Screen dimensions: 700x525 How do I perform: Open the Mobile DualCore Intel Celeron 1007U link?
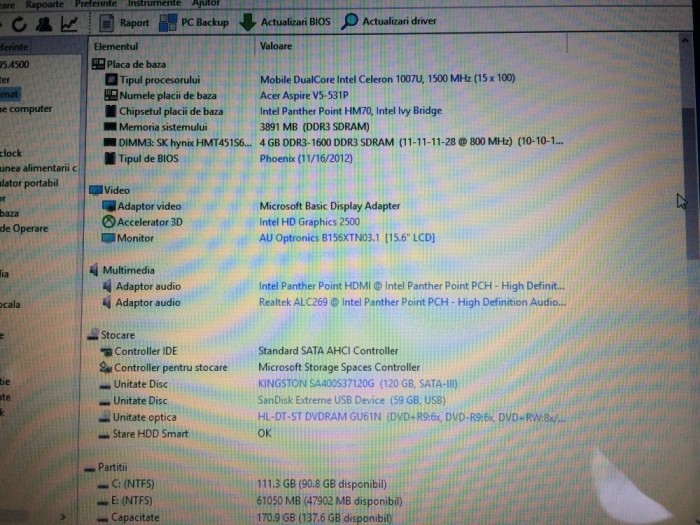pyautogui.click(x=387, y=79)
